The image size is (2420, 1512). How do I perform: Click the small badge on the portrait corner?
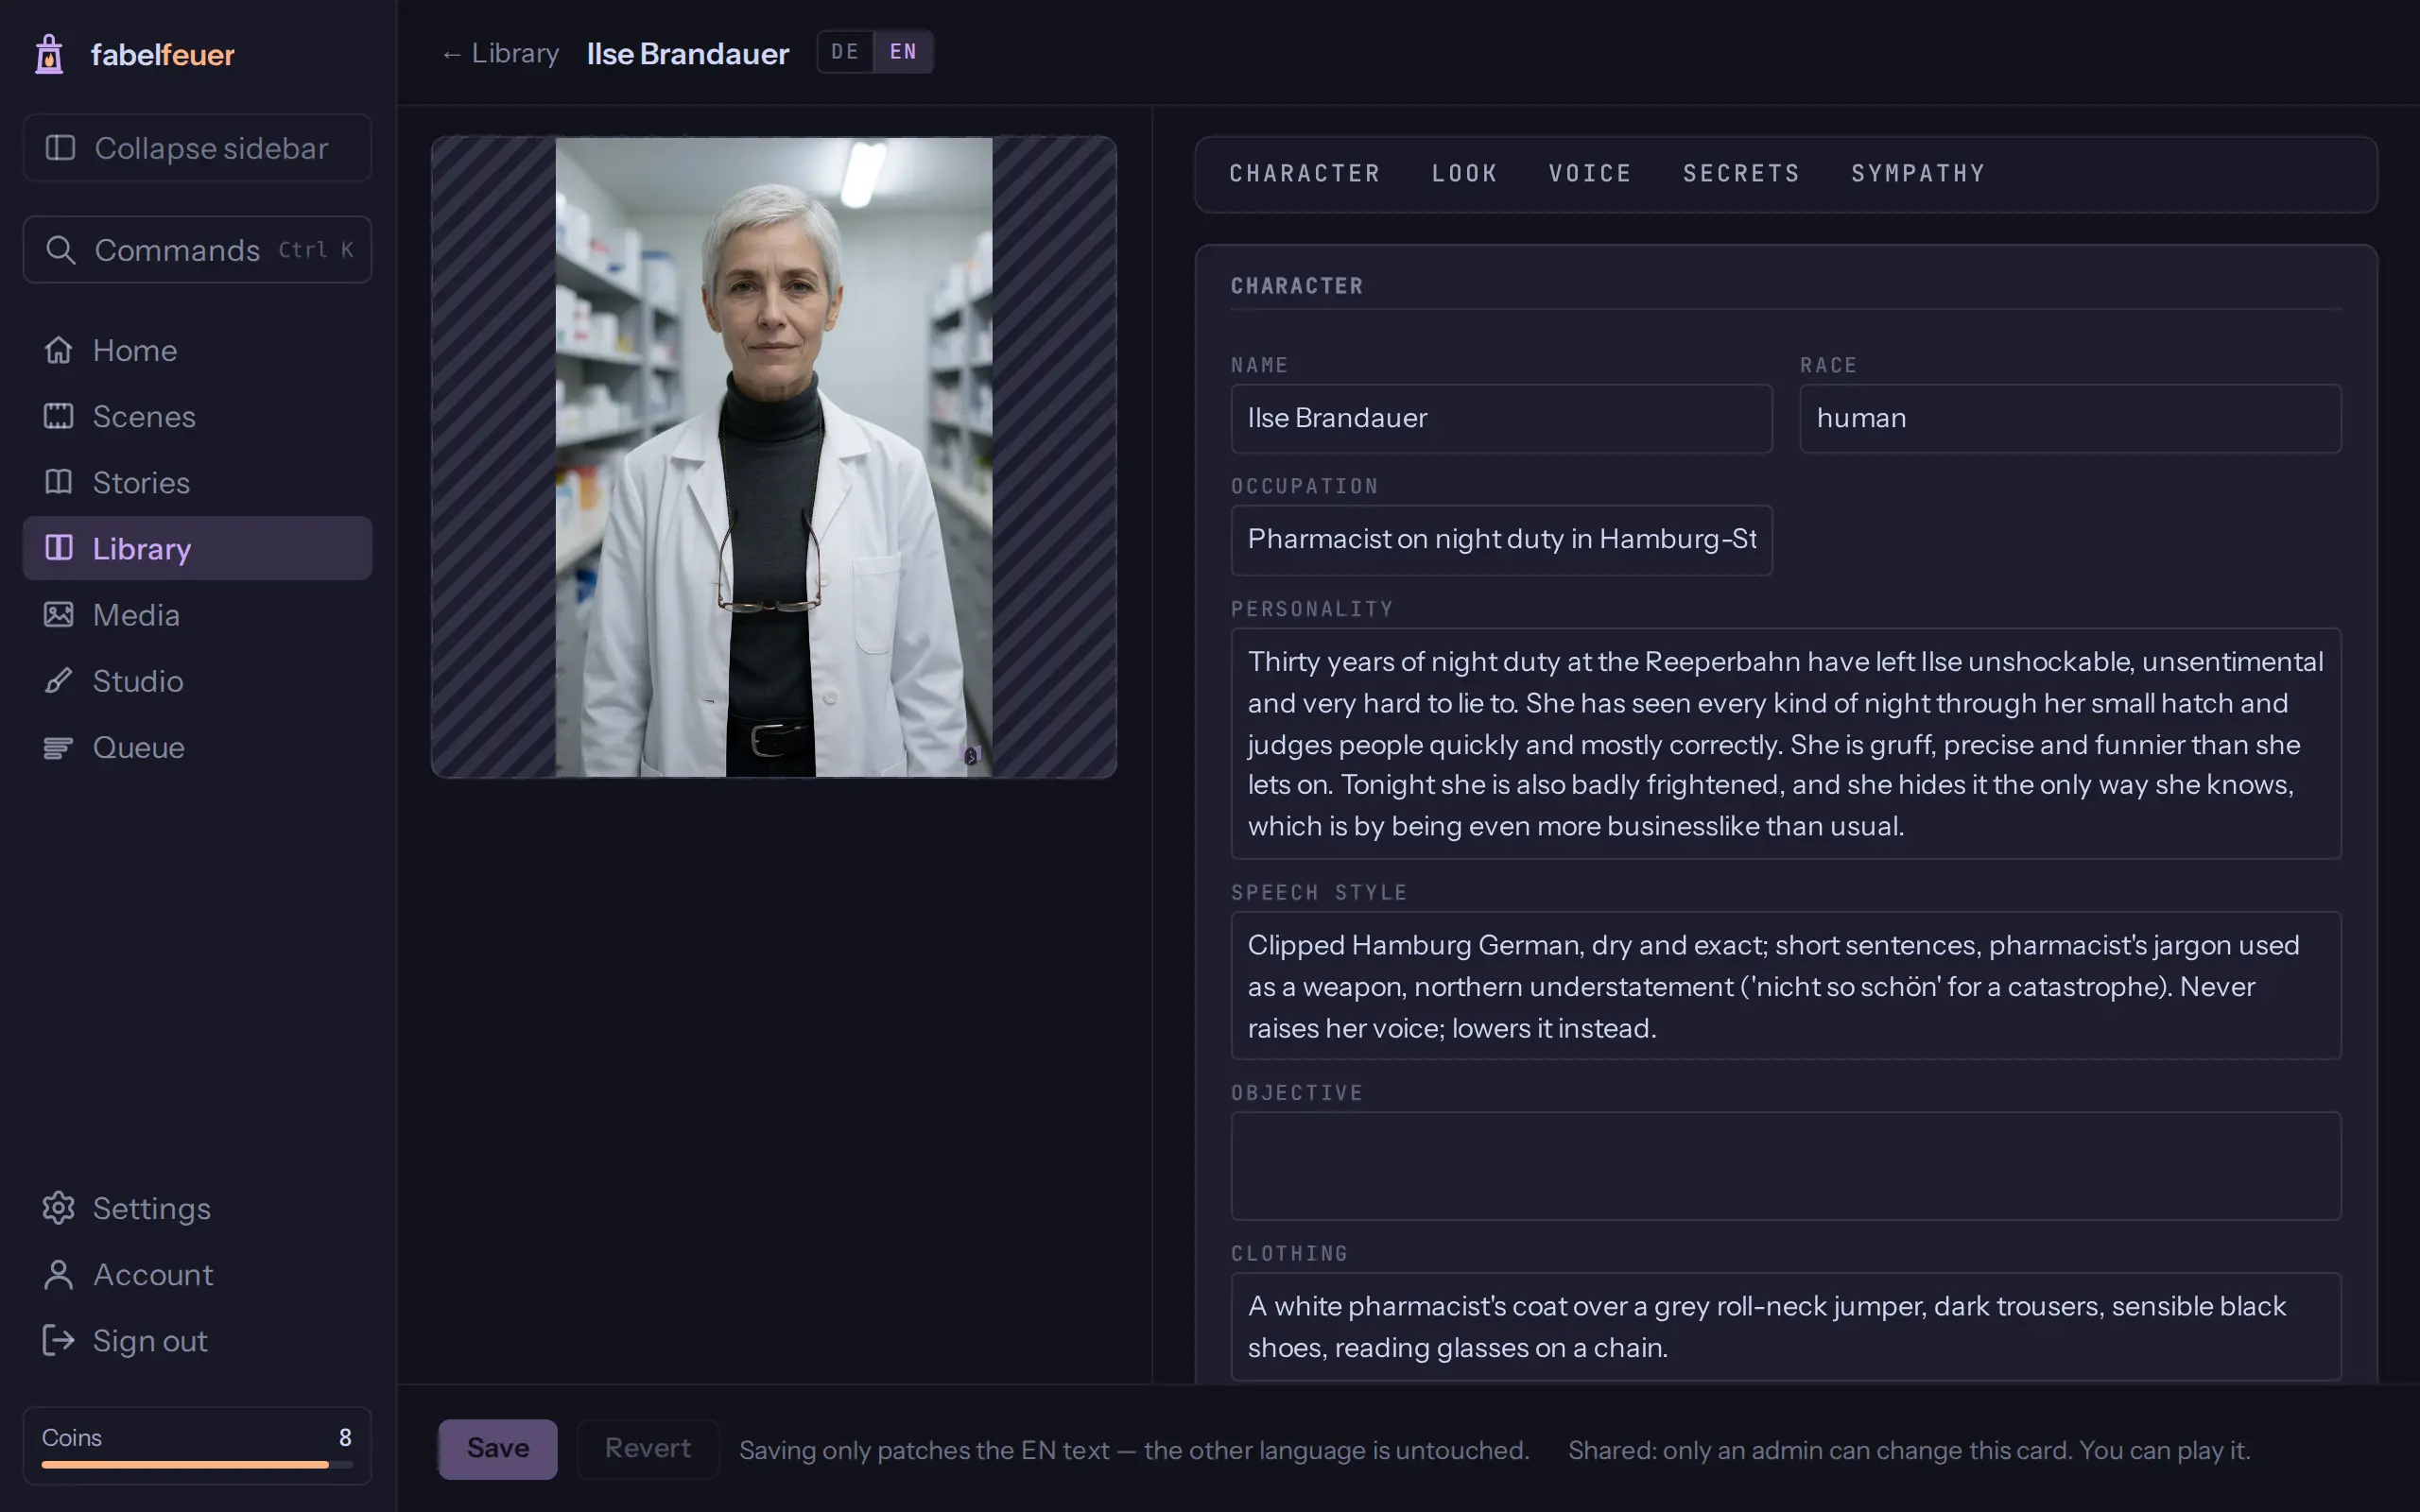[970, 756]
